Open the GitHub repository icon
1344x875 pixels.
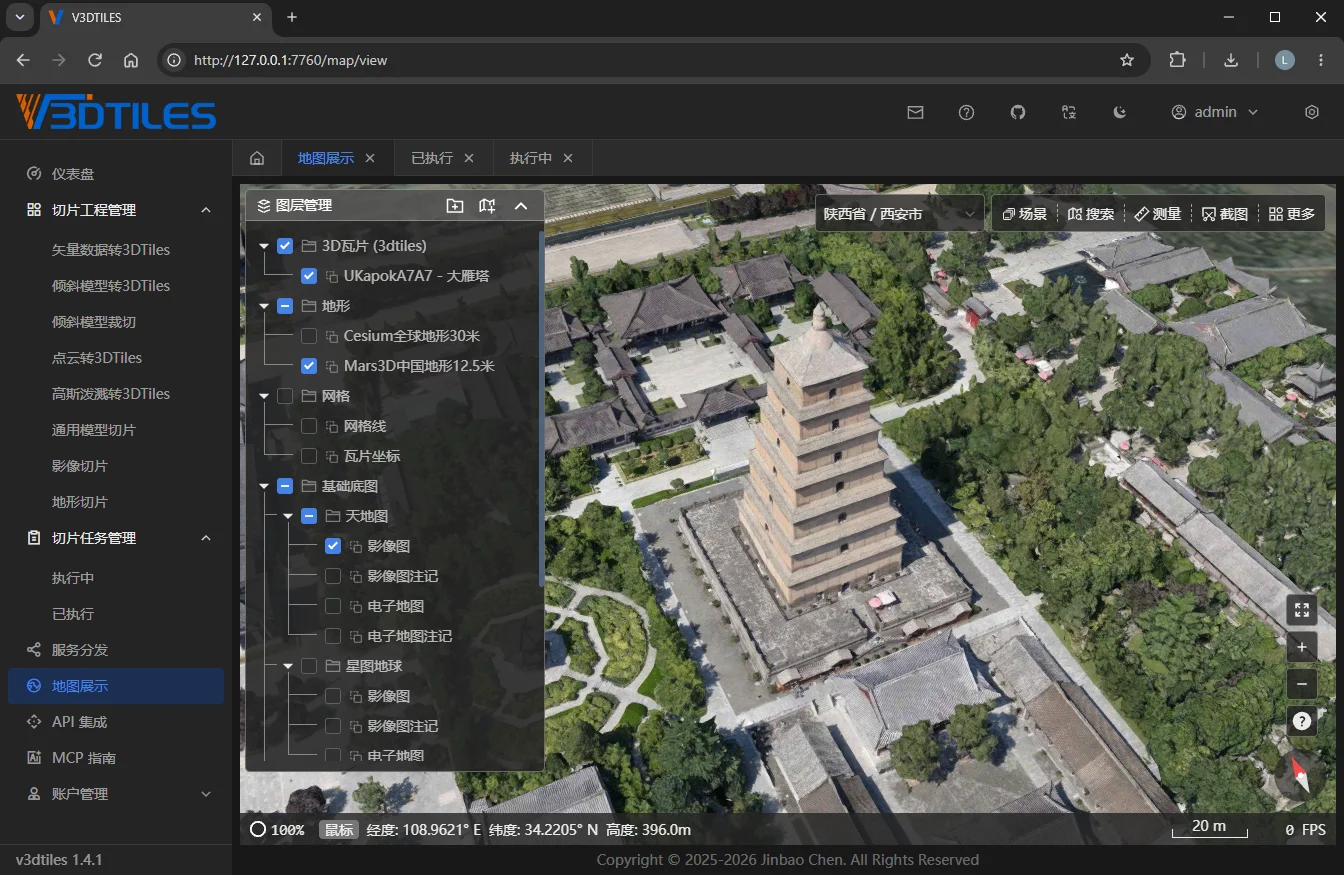[1018, 112]
